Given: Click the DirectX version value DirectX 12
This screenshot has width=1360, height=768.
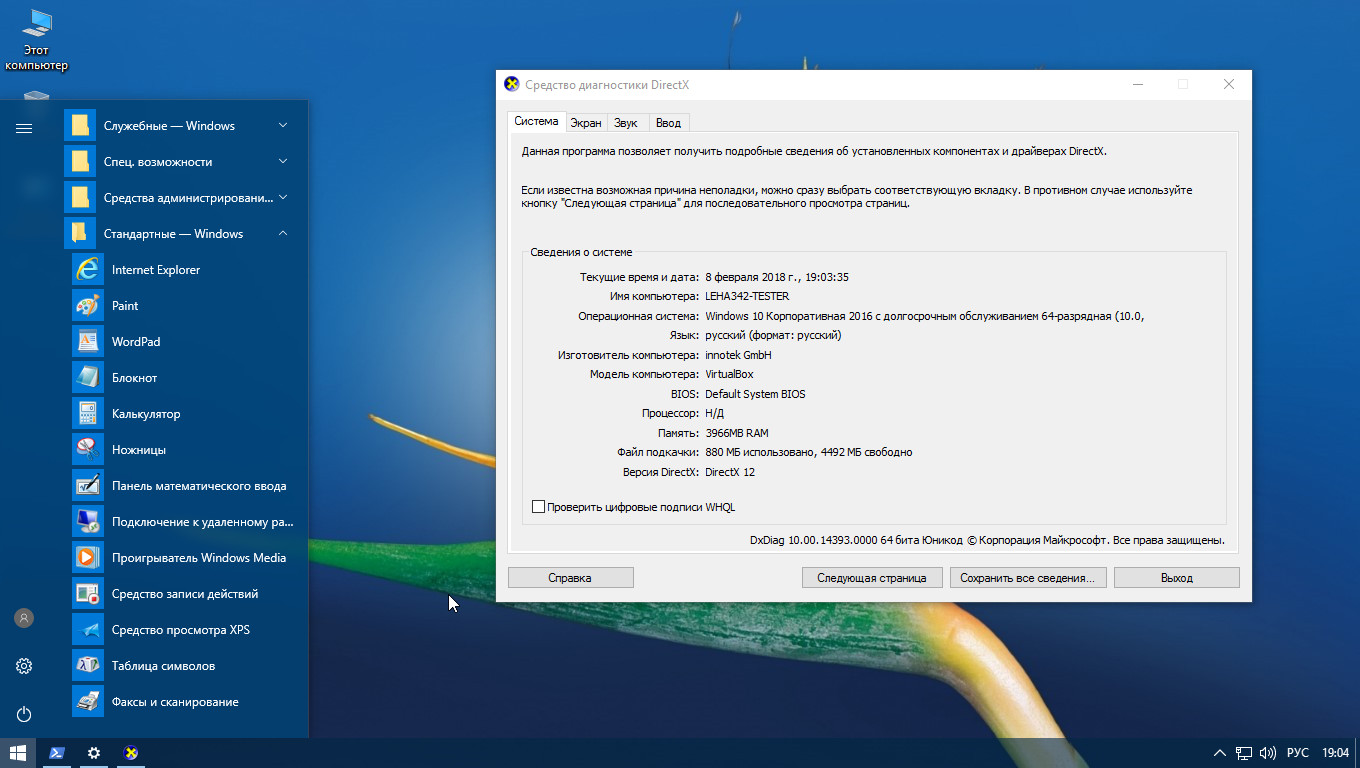Looking at the screenshot, I should tap(730, 472).
